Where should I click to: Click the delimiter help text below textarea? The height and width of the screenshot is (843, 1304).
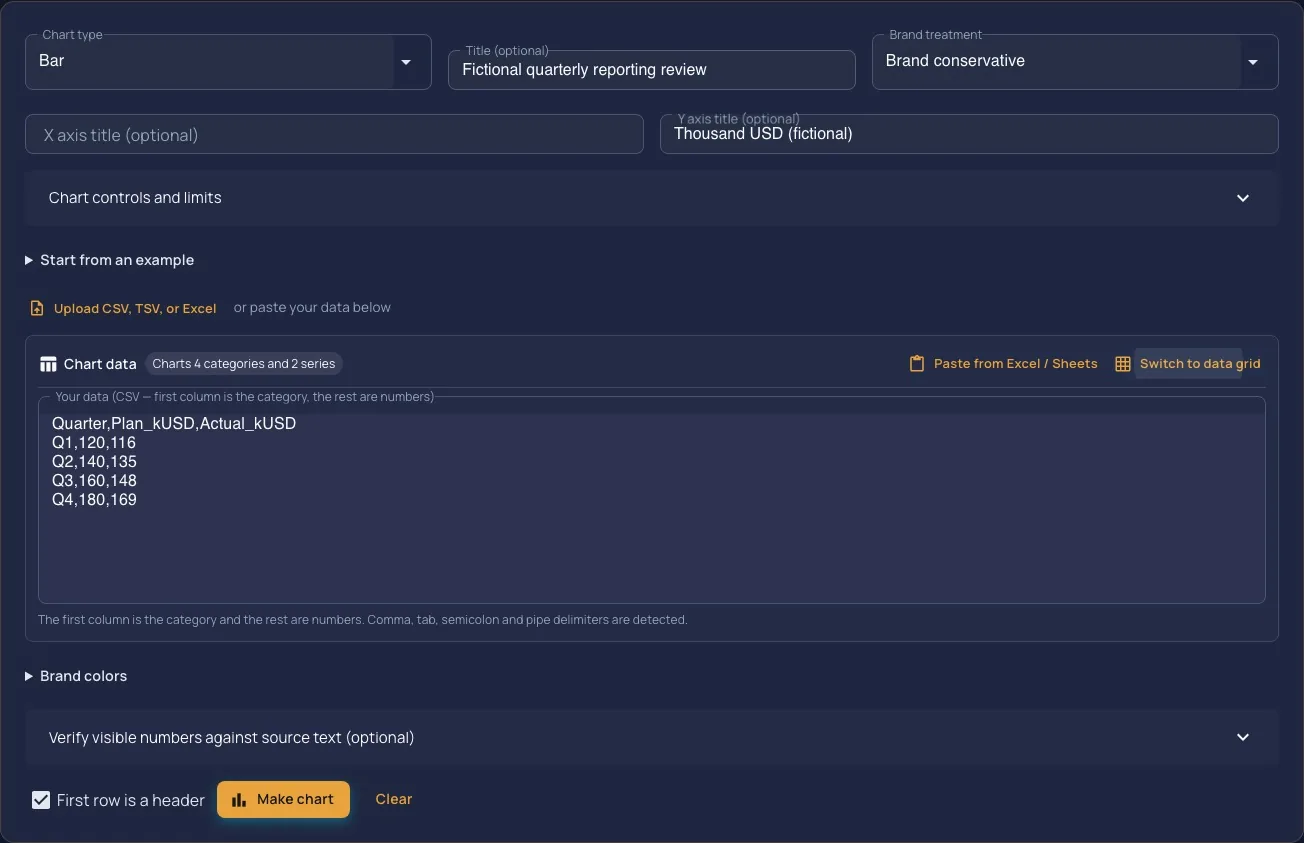point(363,620)
